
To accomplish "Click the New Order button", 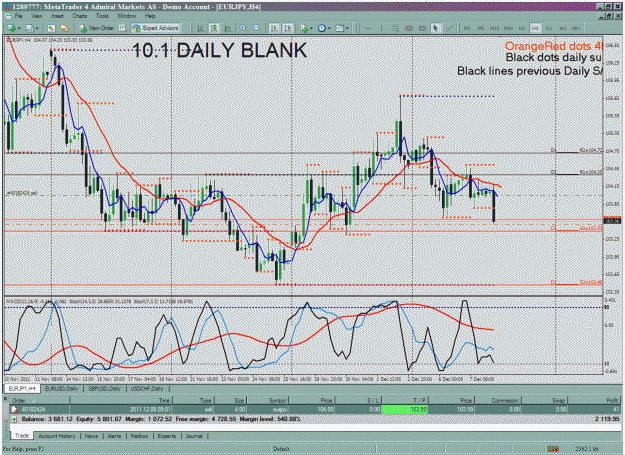I will 97,28.
